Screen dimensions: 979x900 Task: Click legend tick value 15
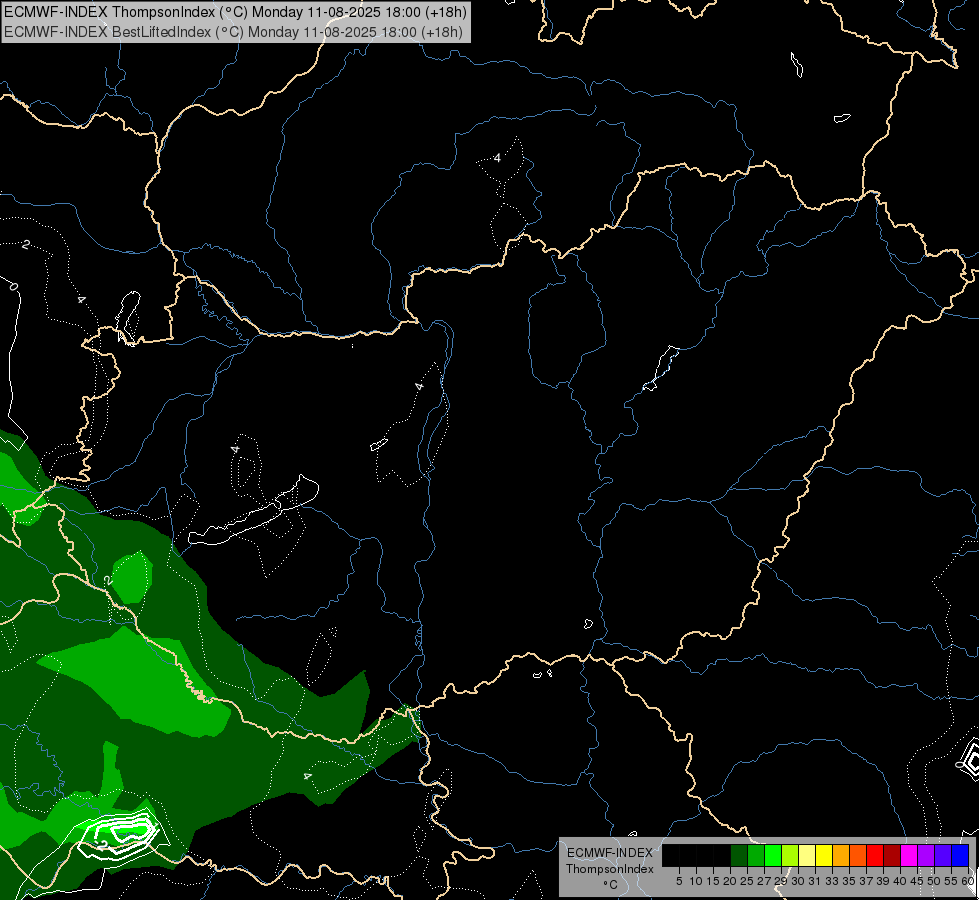pyautogui.click(x=713, y=881)
